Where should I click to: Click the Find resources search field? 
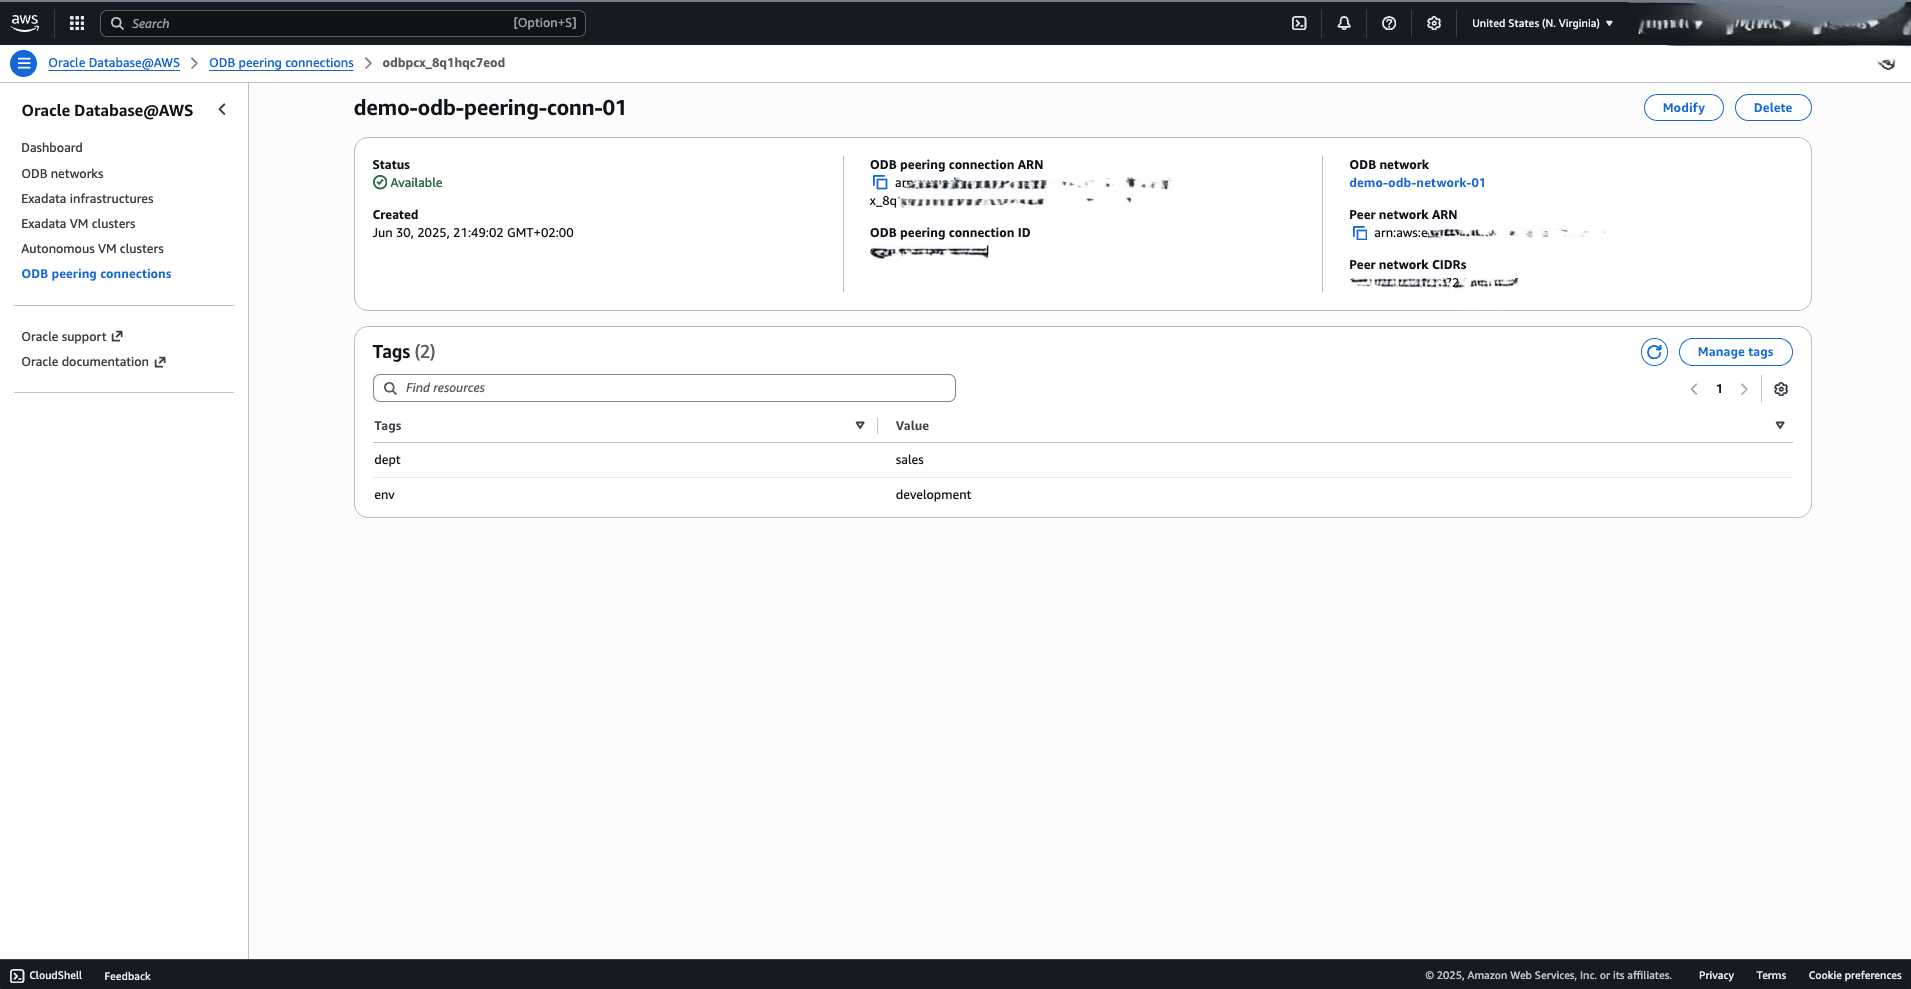[663, 387]
